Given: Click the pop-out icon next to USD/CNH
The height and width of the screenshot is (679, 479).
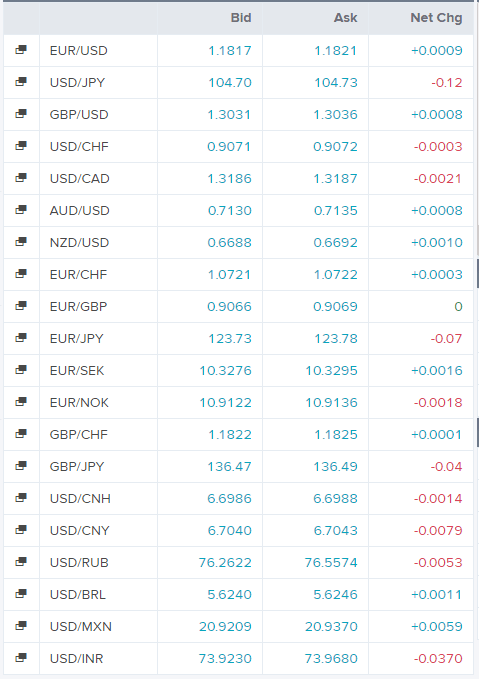Looking at the screenshot, I should tap(21, 498).
